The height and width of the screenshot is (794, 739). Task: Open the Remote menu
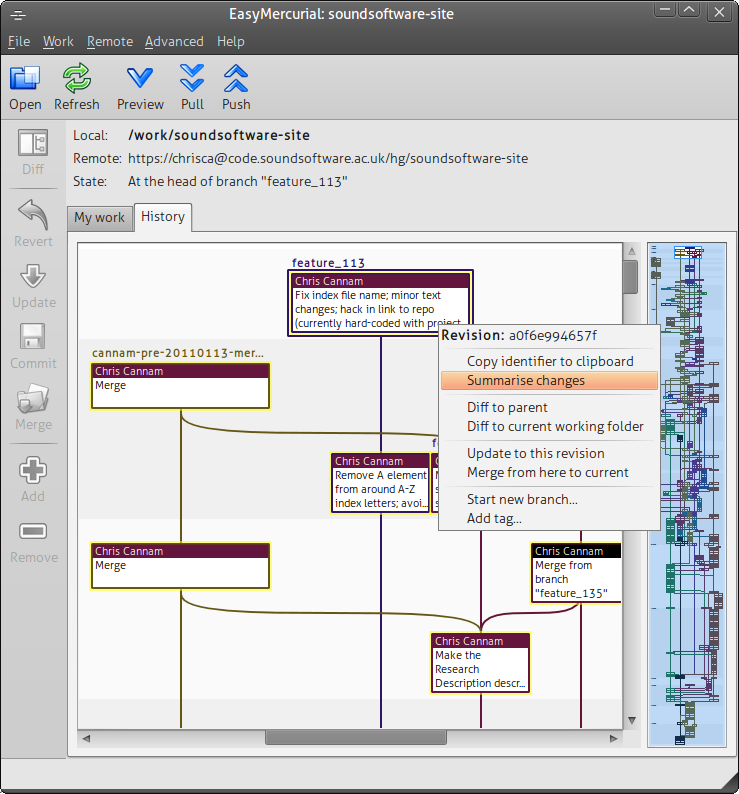(110, 42)
